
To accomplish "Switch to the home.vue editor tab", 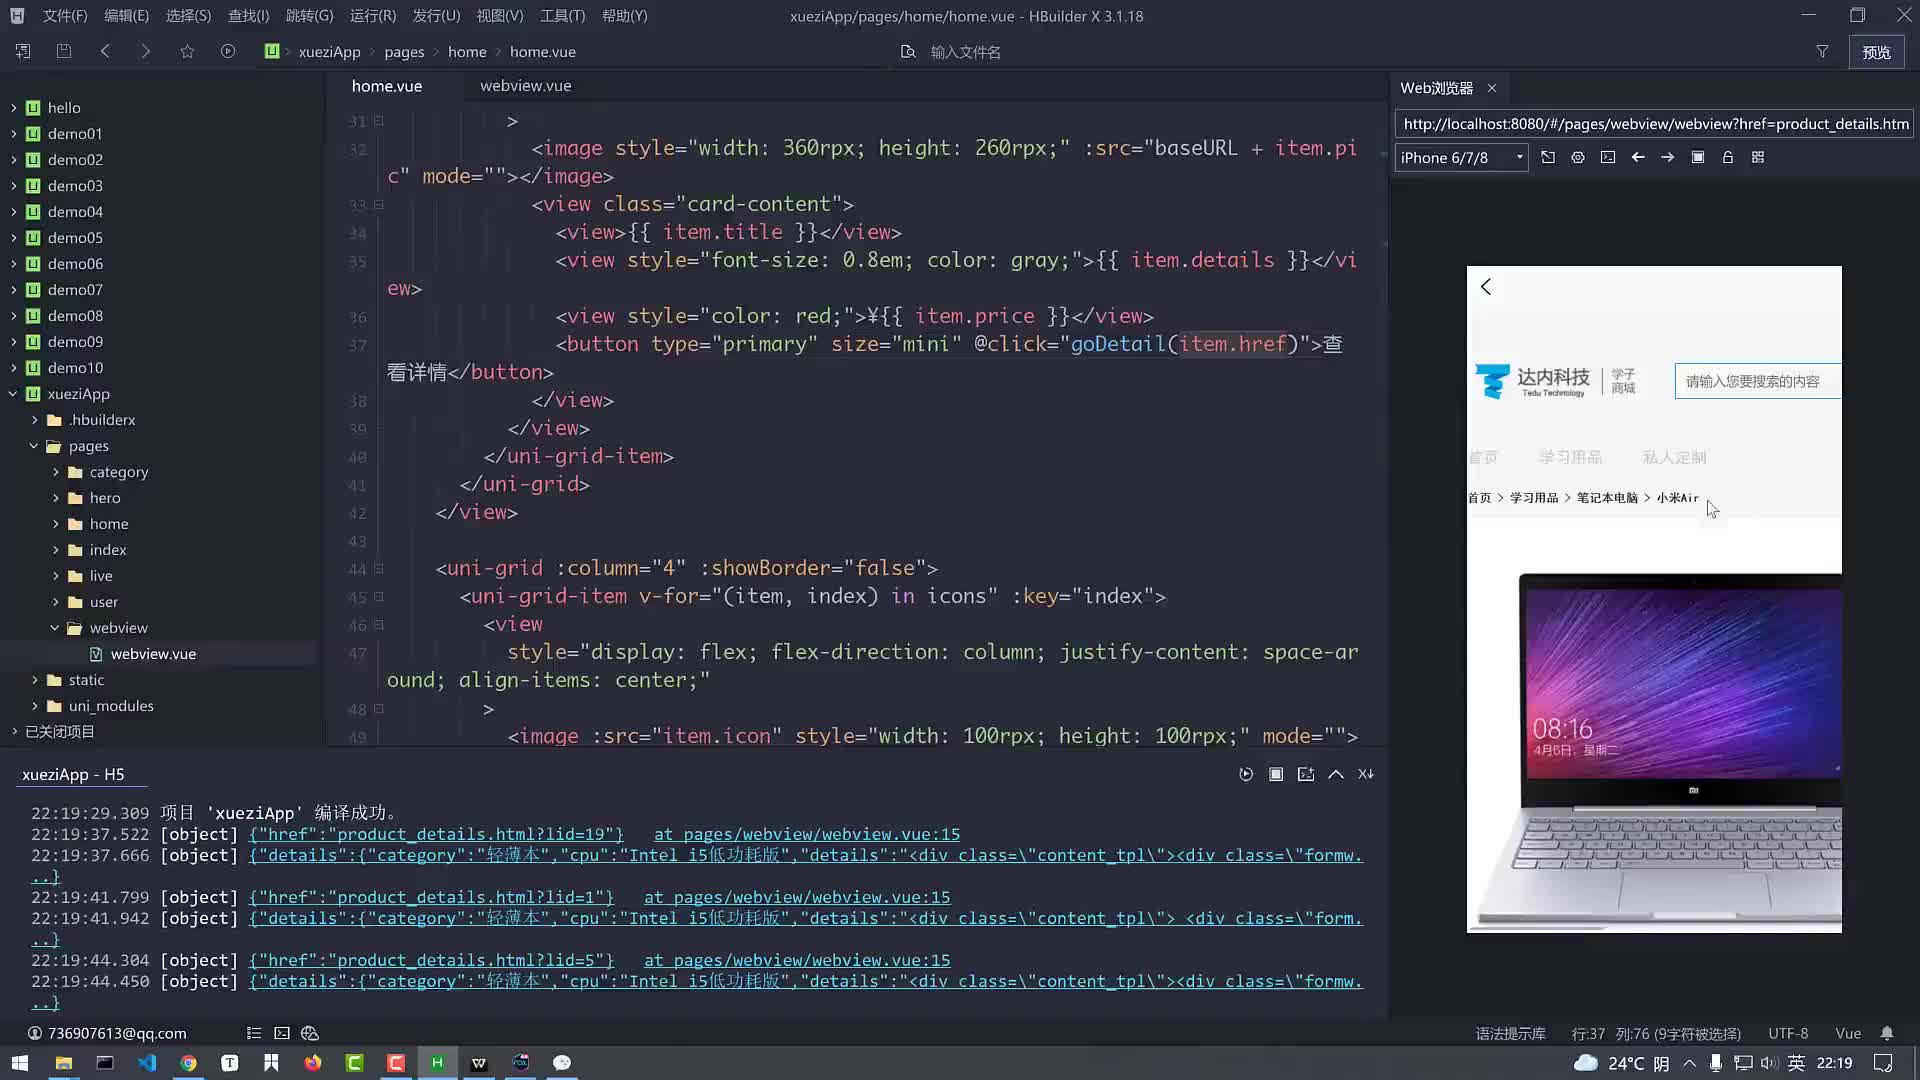I will point(387,86).
